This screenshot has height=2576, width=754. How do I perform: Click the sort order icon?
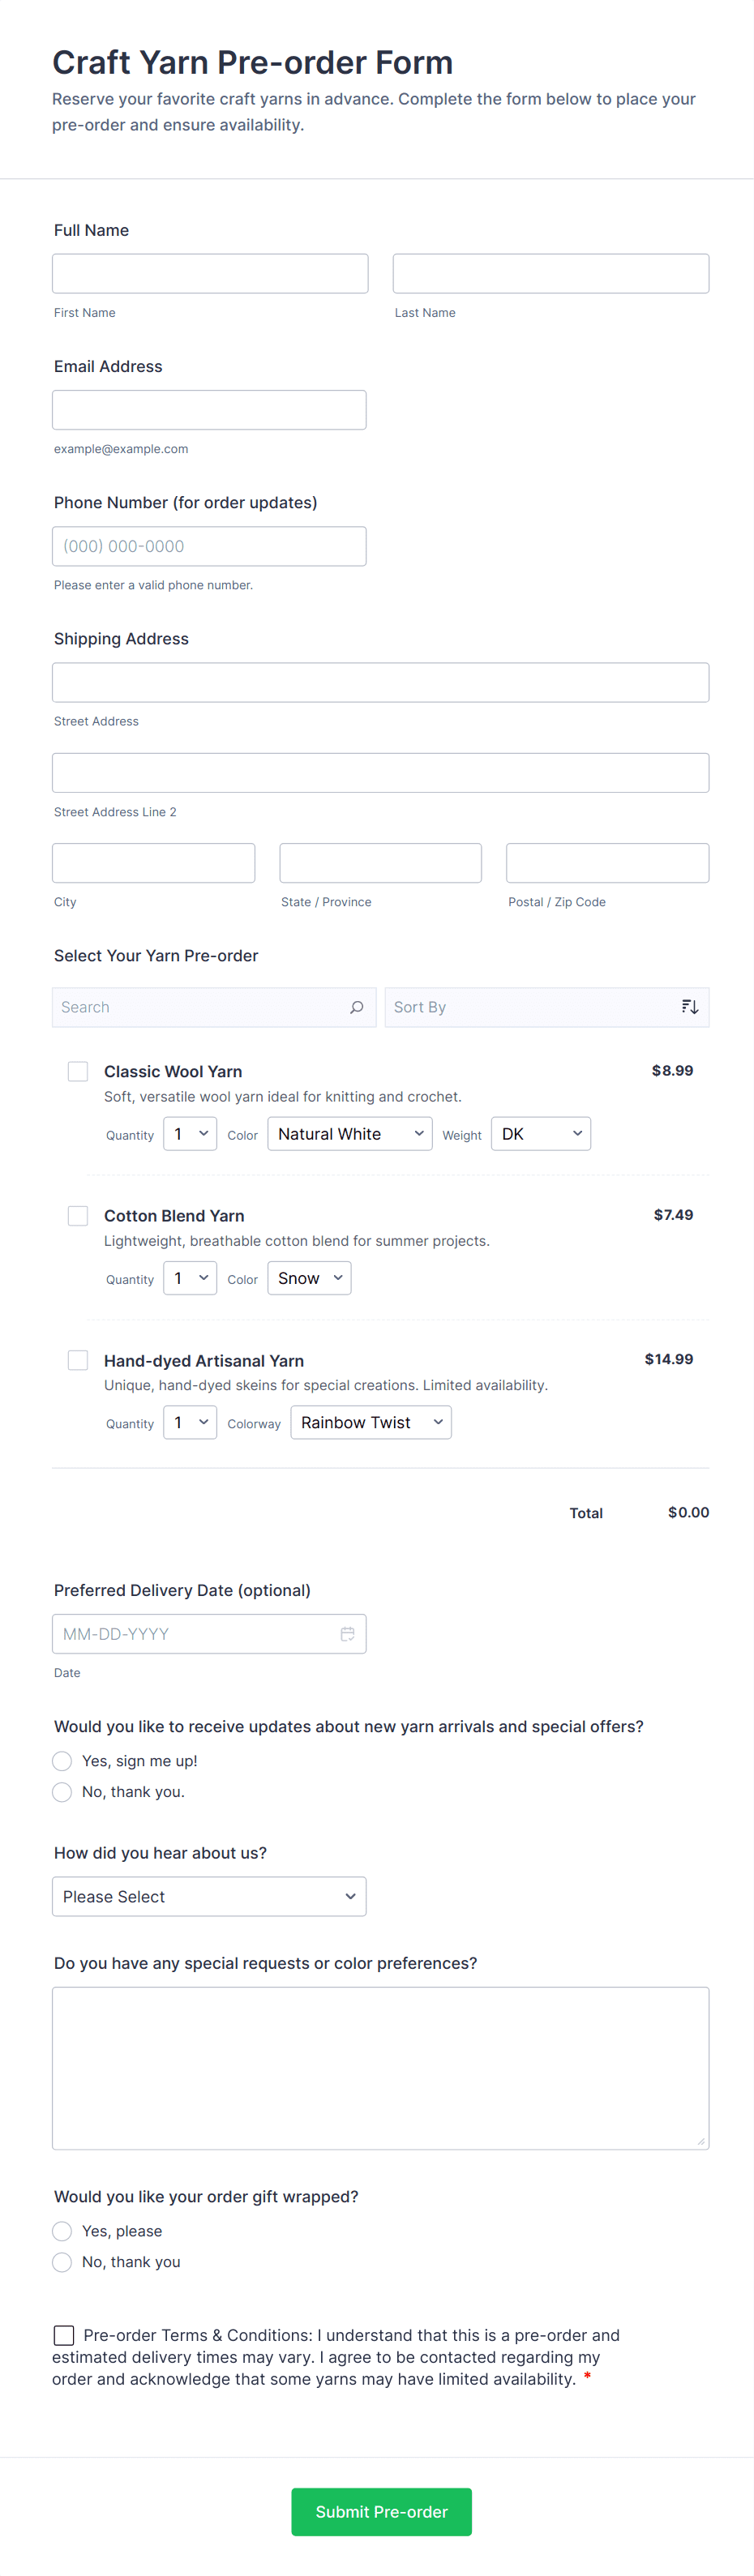point(689,1007)
